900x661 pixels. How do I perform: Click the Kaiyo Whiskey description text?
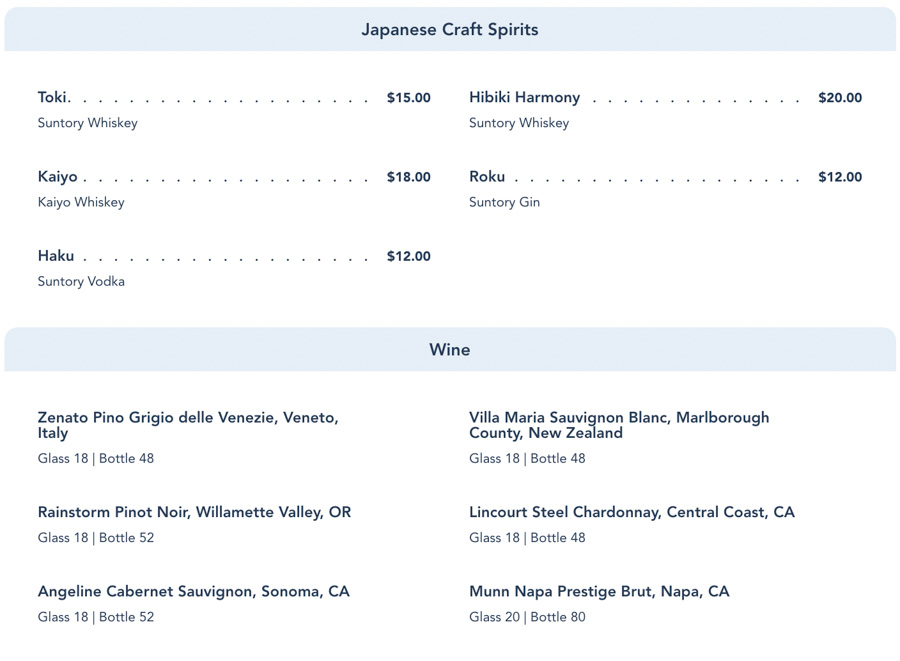[x=81, y=202]
